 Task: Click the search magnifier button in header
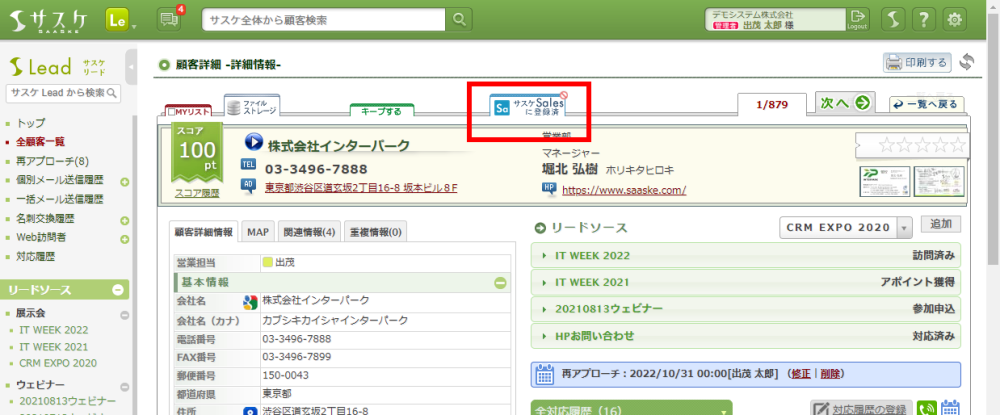click(x=458, y=19)
